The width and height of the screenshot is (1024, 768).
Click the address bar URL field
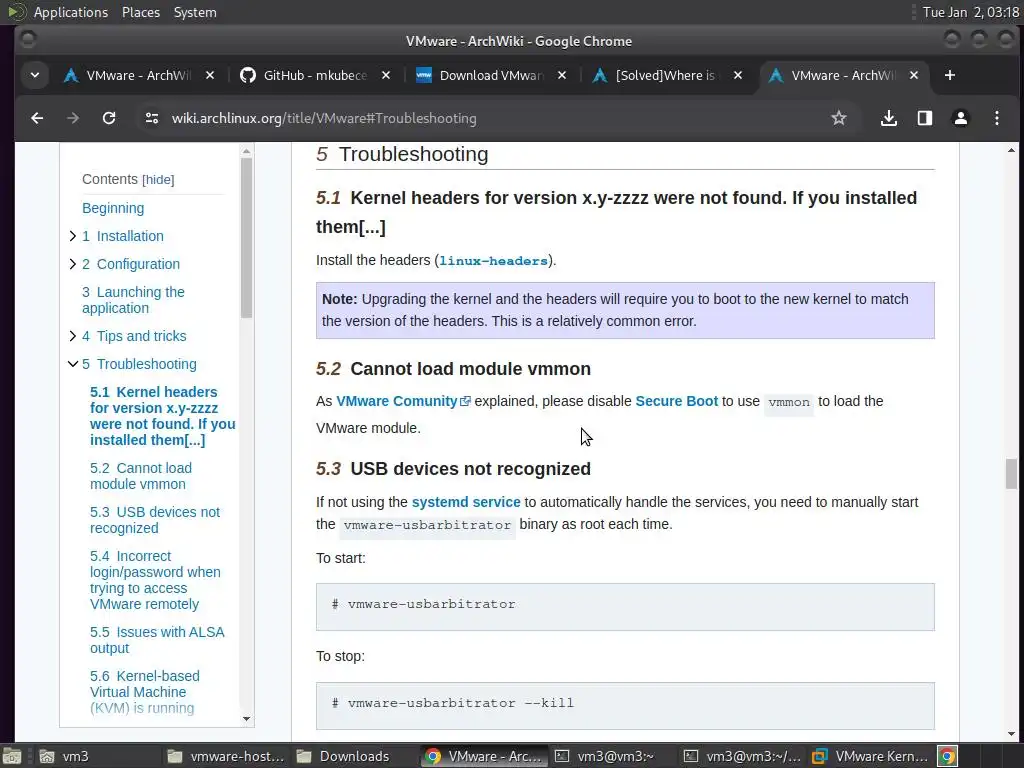[x=483, y=118]
